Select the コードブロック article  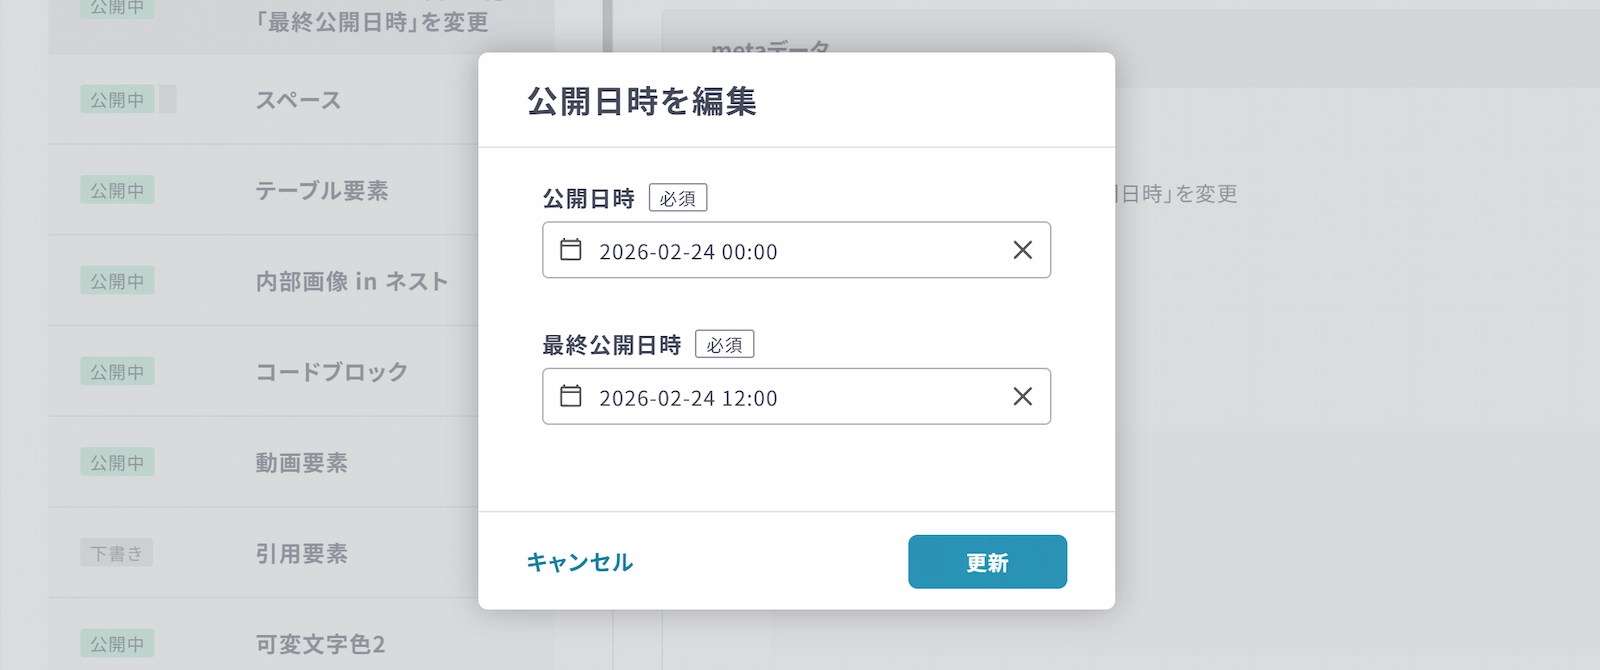click(332, 372)
